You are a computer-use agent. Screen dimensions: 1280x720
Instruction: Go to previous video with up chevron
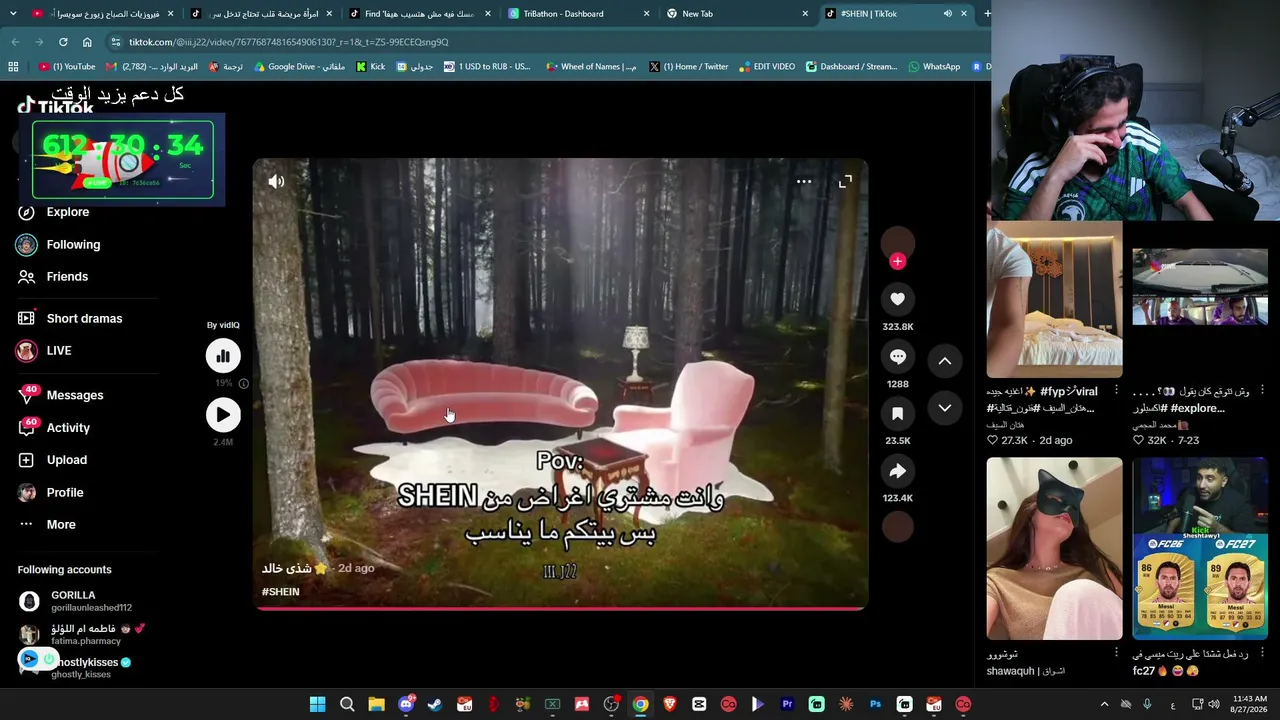point(944,361)
